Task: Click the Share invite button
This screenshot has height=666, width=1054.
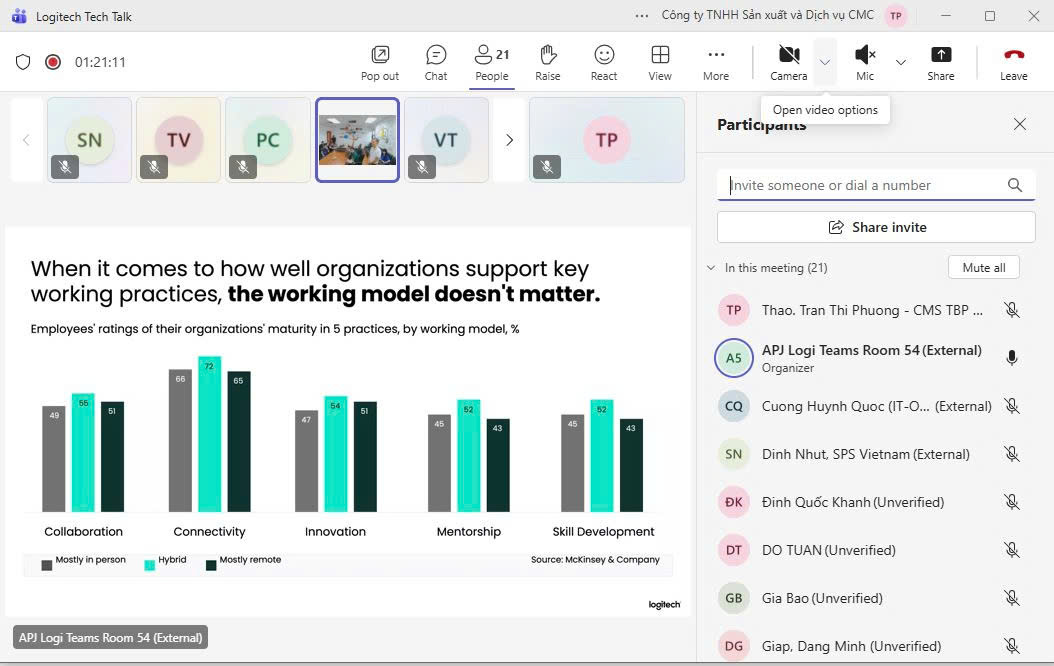Action: pos(876,227)
